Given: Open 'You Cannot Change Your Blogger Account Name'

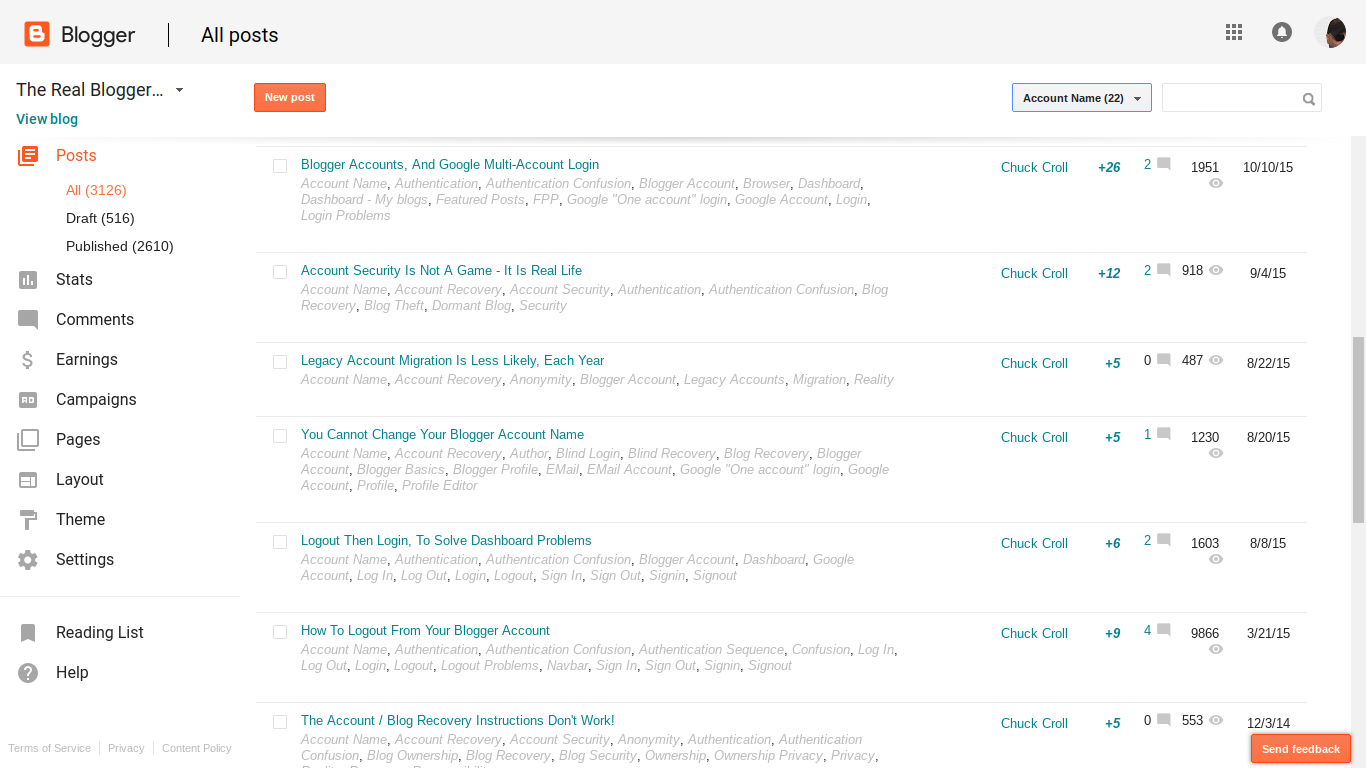Looking at the screenshot, I should point(442,434).
